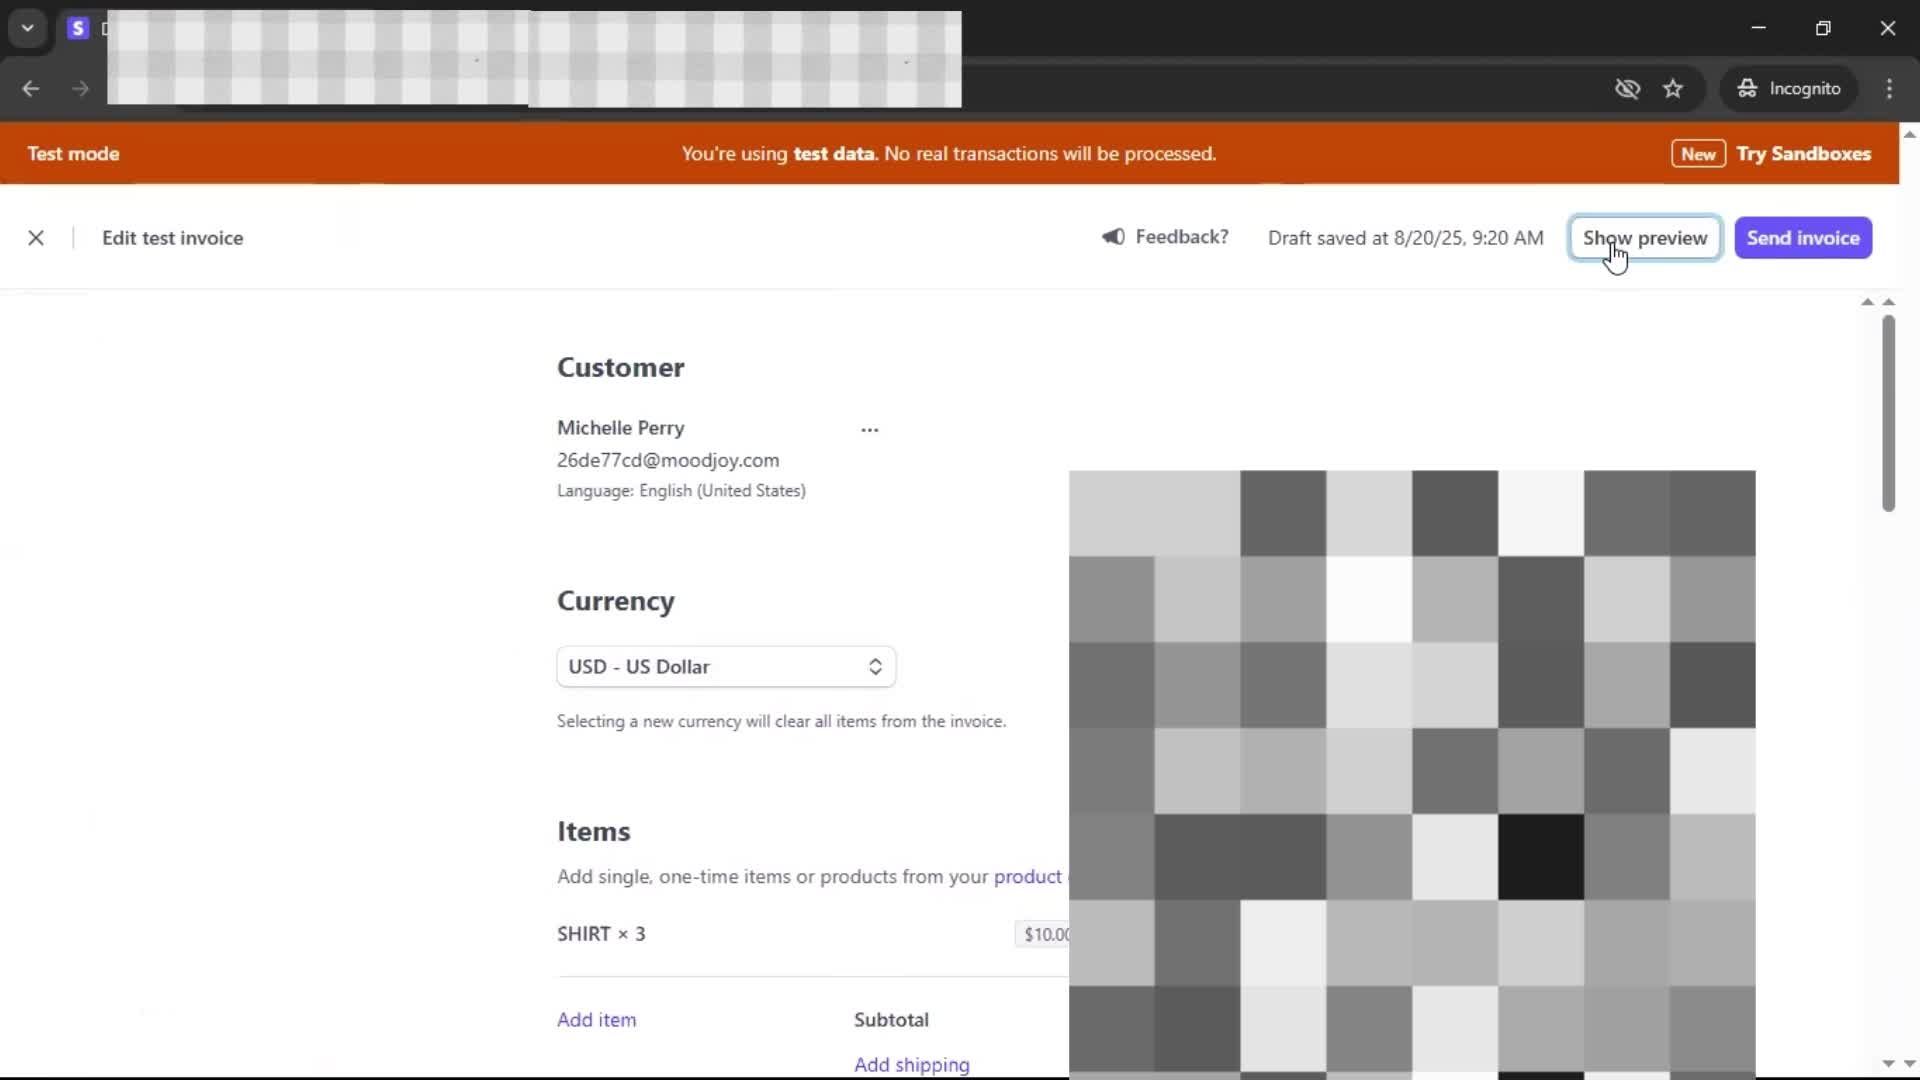This screenshot has height=1080, width=1920.
Task: Open USD - US Dollar currency dropdown
Action: click(726, 667)
